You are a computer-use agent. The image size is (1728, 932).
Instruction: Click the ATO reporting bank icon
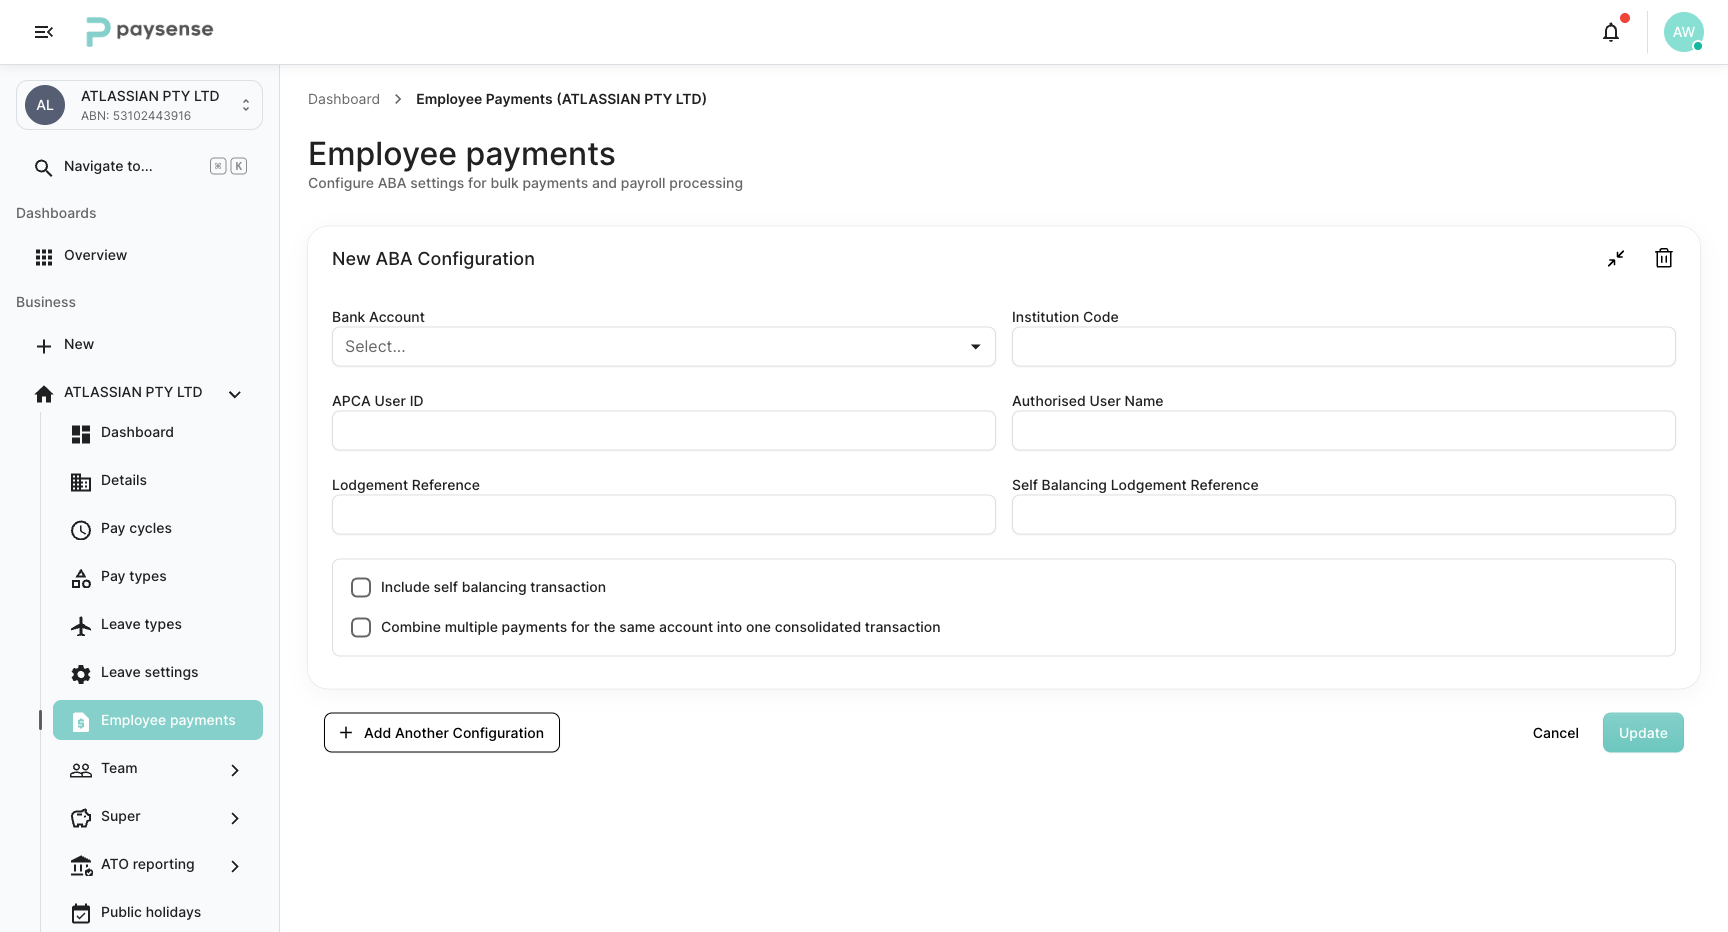pos(81,866)
